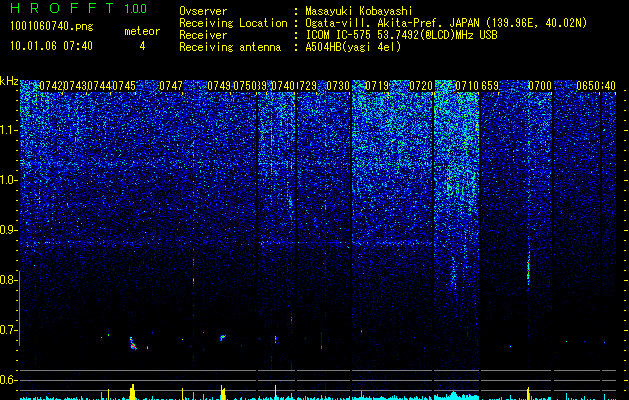The image size is (629, 400).
Task: Click the 0710 time marker
Action: click(x=467, y=86)
